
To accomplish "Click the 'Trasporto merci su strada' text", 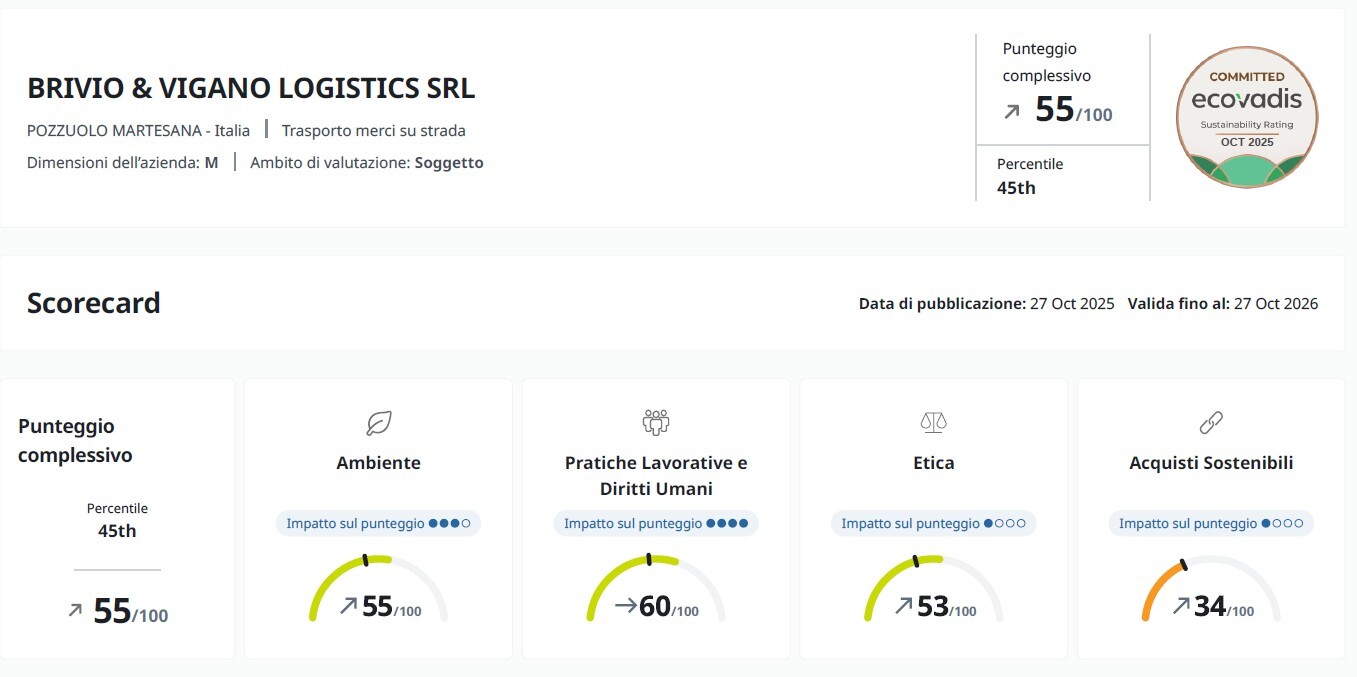I will pos(374,130).
